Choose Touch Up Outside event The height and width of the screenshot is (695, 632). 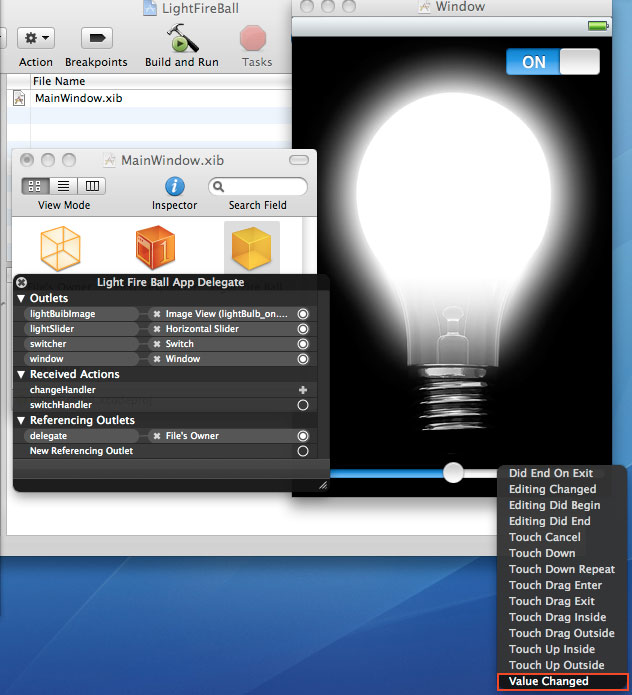(557, 665)
